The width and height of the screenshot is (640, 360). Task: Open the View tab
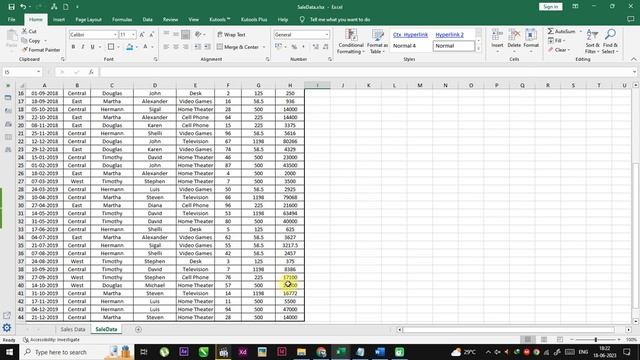coord(193,19)
